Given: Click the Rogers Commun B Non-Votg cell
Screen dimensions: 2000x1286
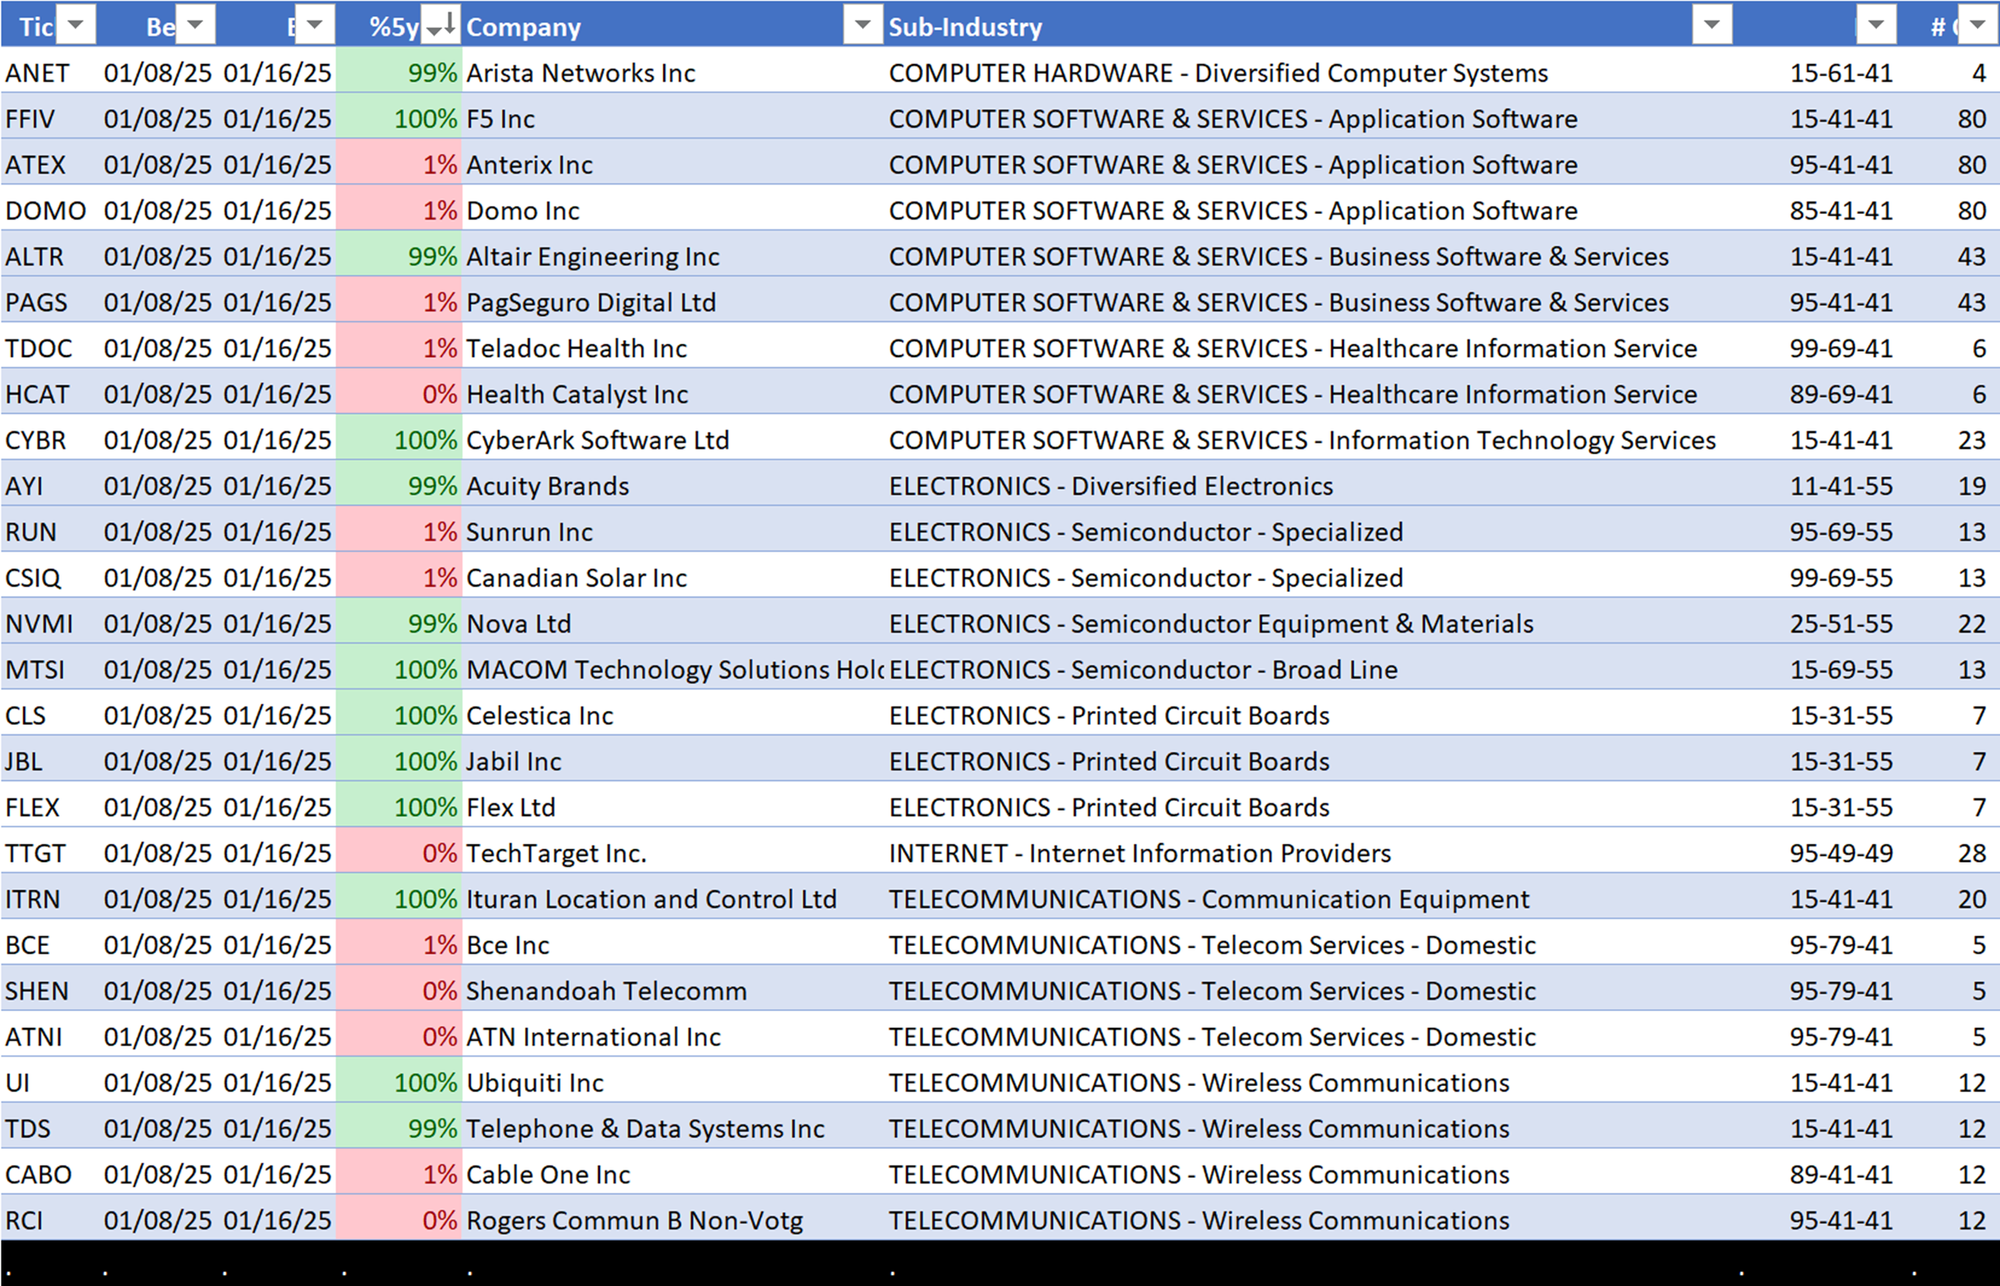Looking at the screenshot, I should click(x=634, y=1220).
